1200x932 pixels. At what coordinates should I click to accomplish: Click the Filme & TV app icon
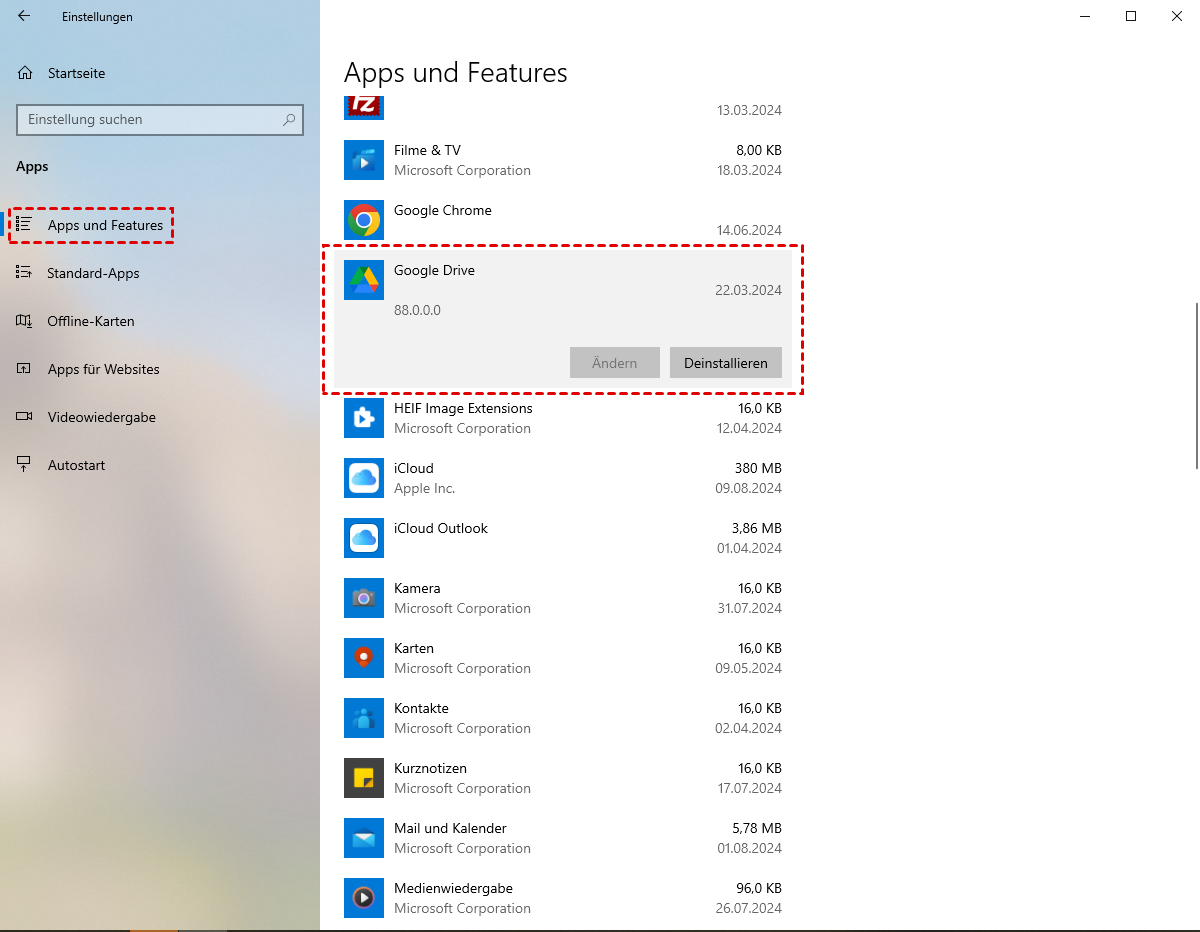click(364, 160)
